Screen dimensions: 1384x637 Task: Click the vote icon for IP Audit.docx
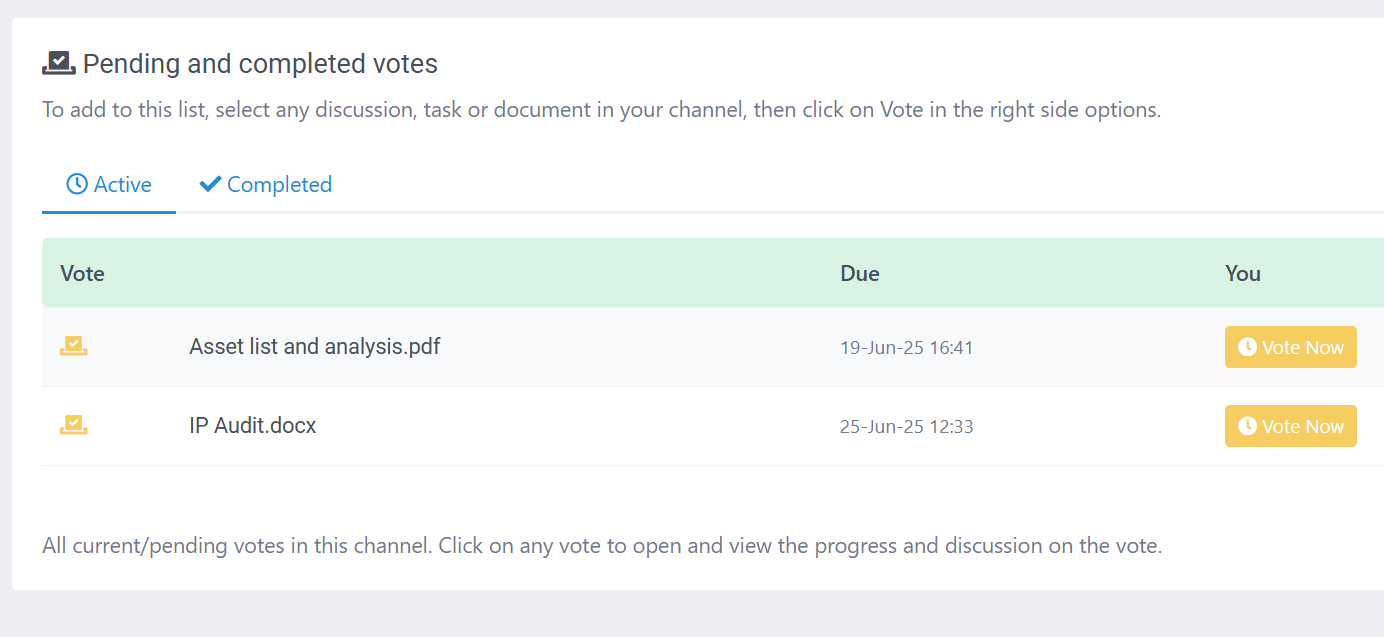pyautogui.click(x=74, y=425)
